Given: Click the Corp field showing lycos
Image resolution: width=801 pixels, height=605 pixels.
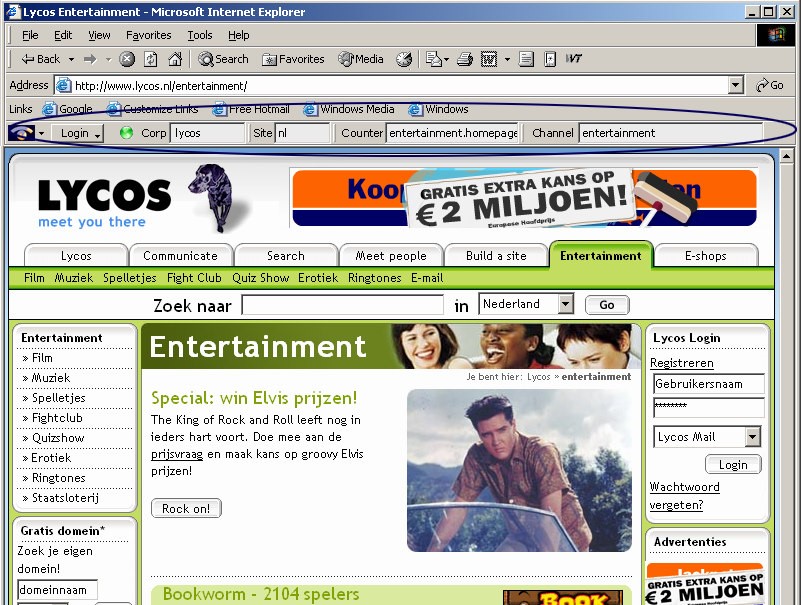Looking at the screenshot, I should coord(207,133).
